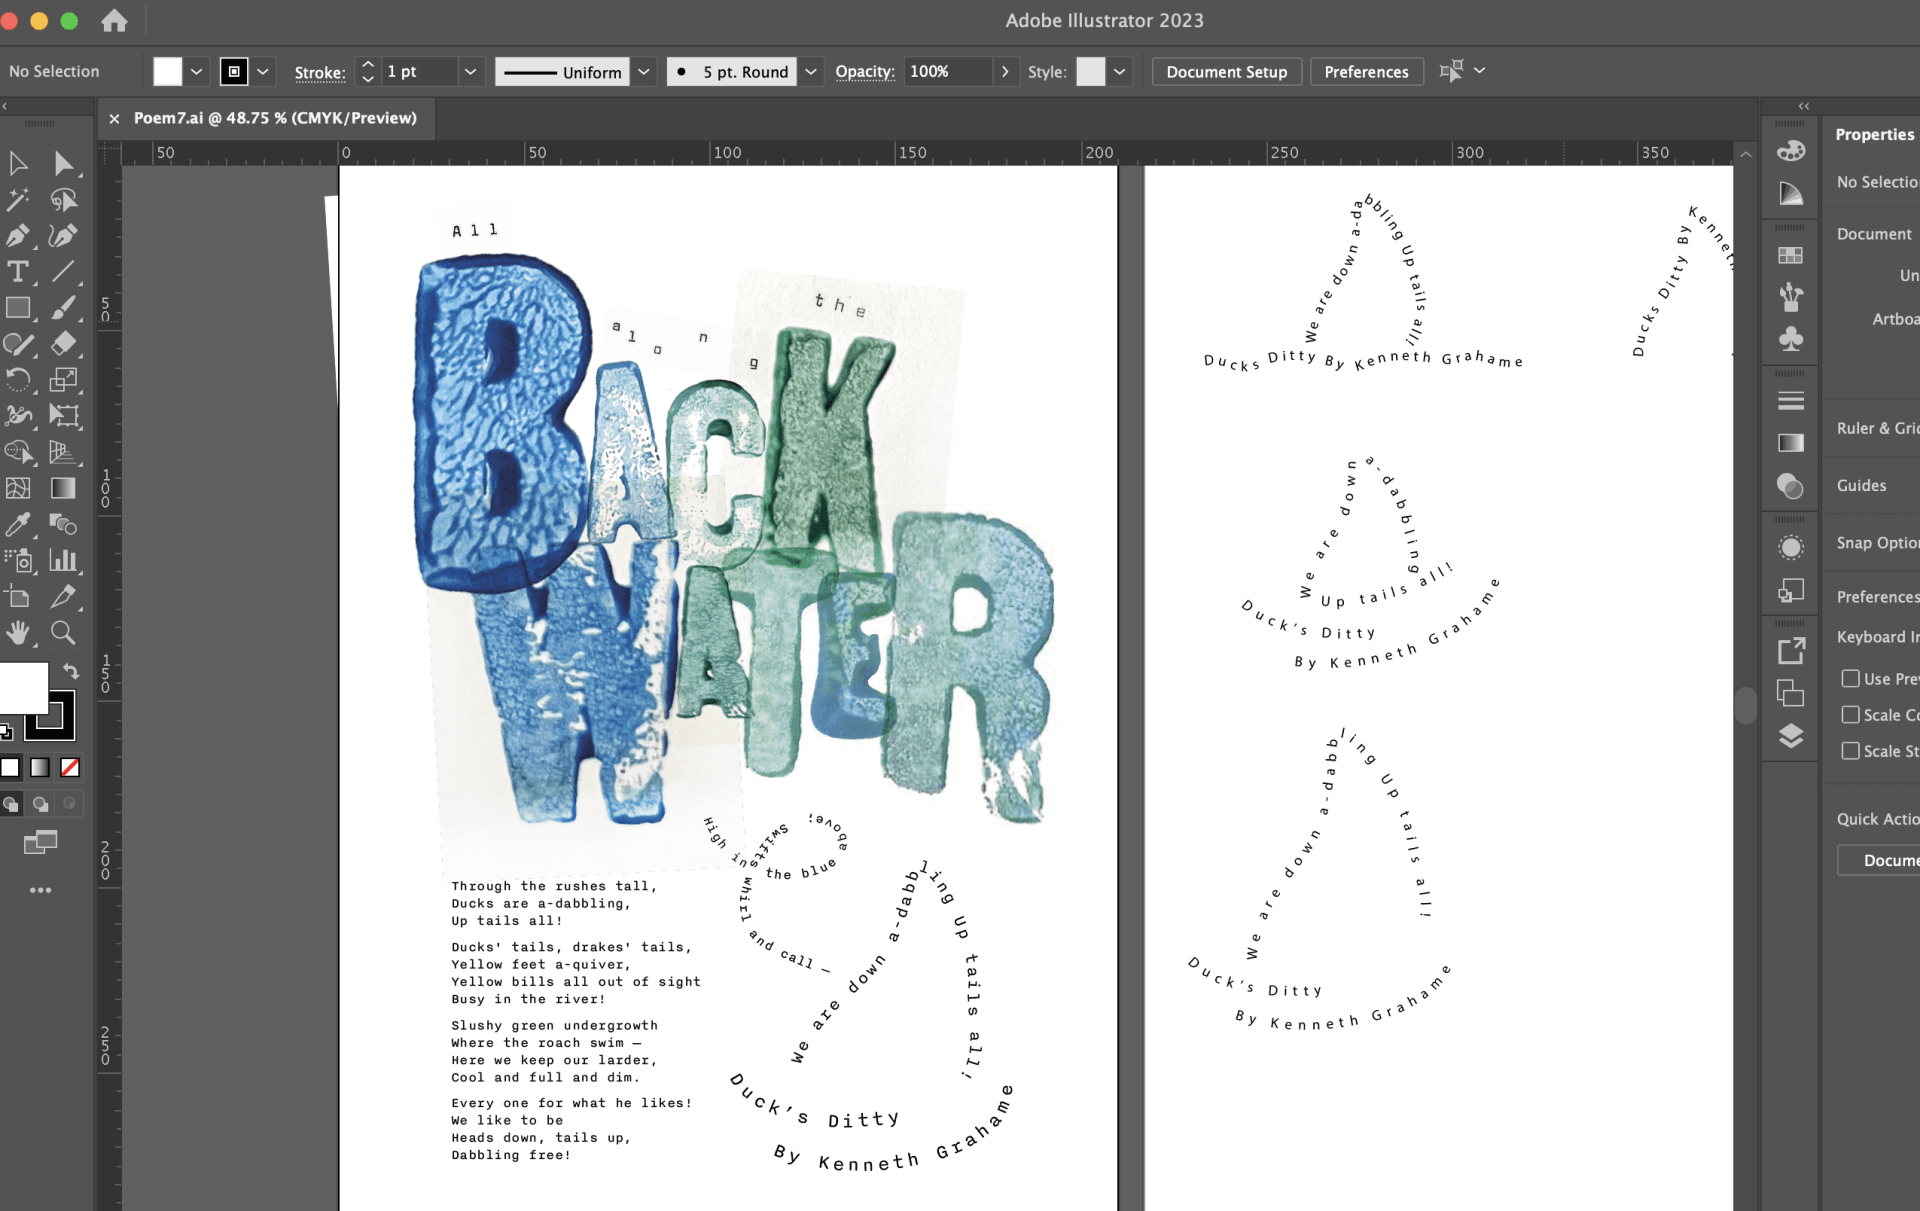Activate the Type tool
The image size is (1920, 1211).
pyautogui.click(x=18, y=272)
